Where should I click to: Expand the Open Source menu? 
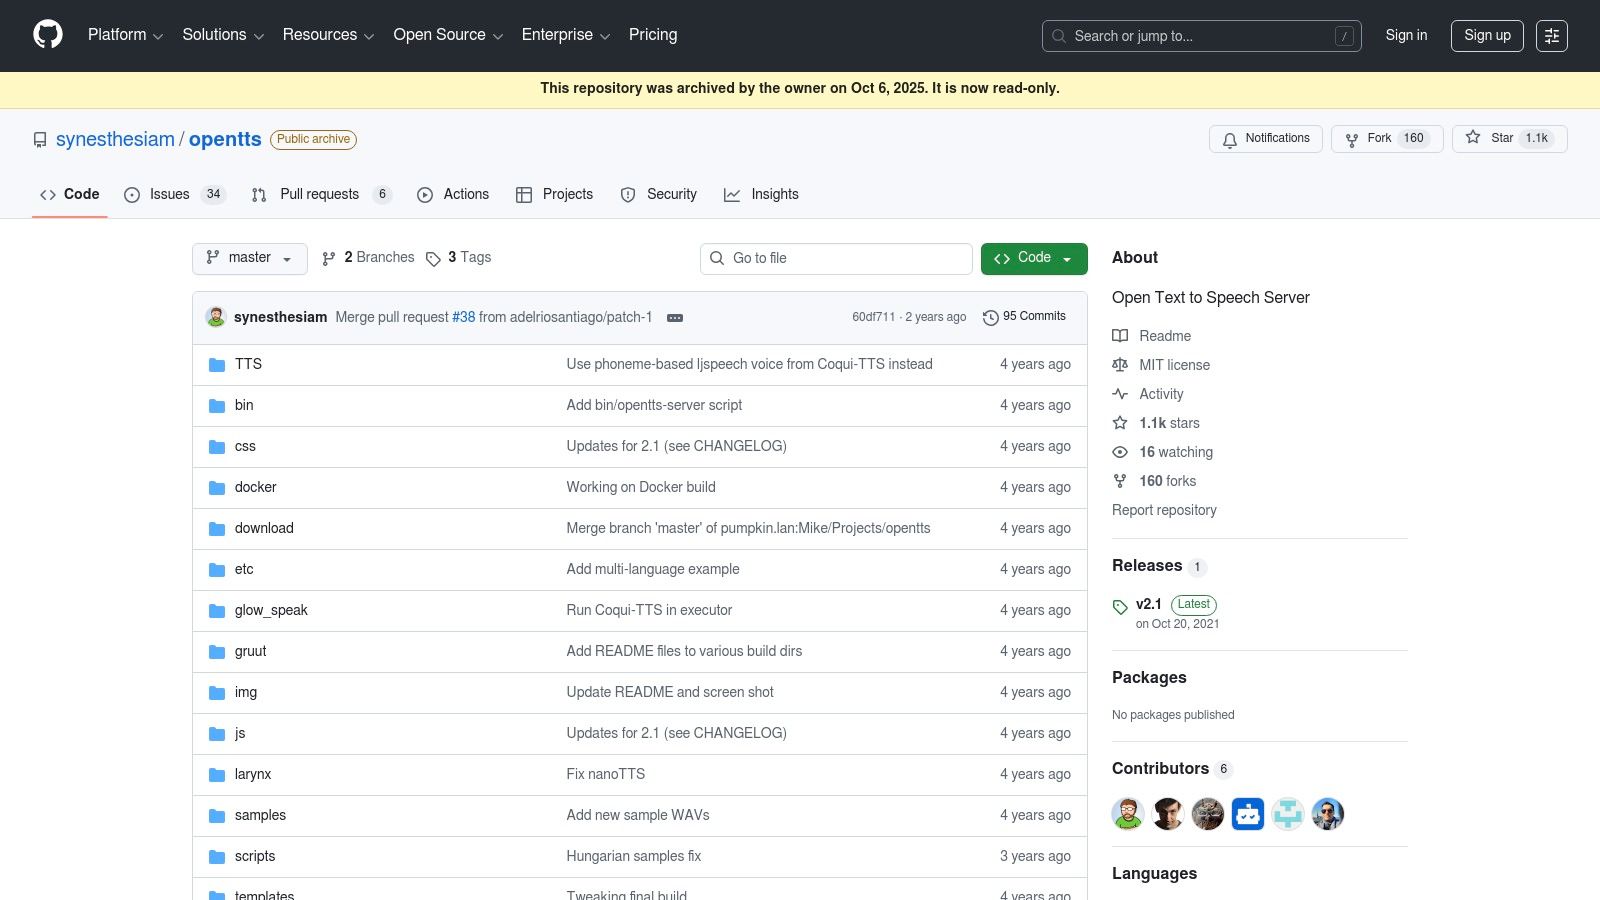click(447, 35)
